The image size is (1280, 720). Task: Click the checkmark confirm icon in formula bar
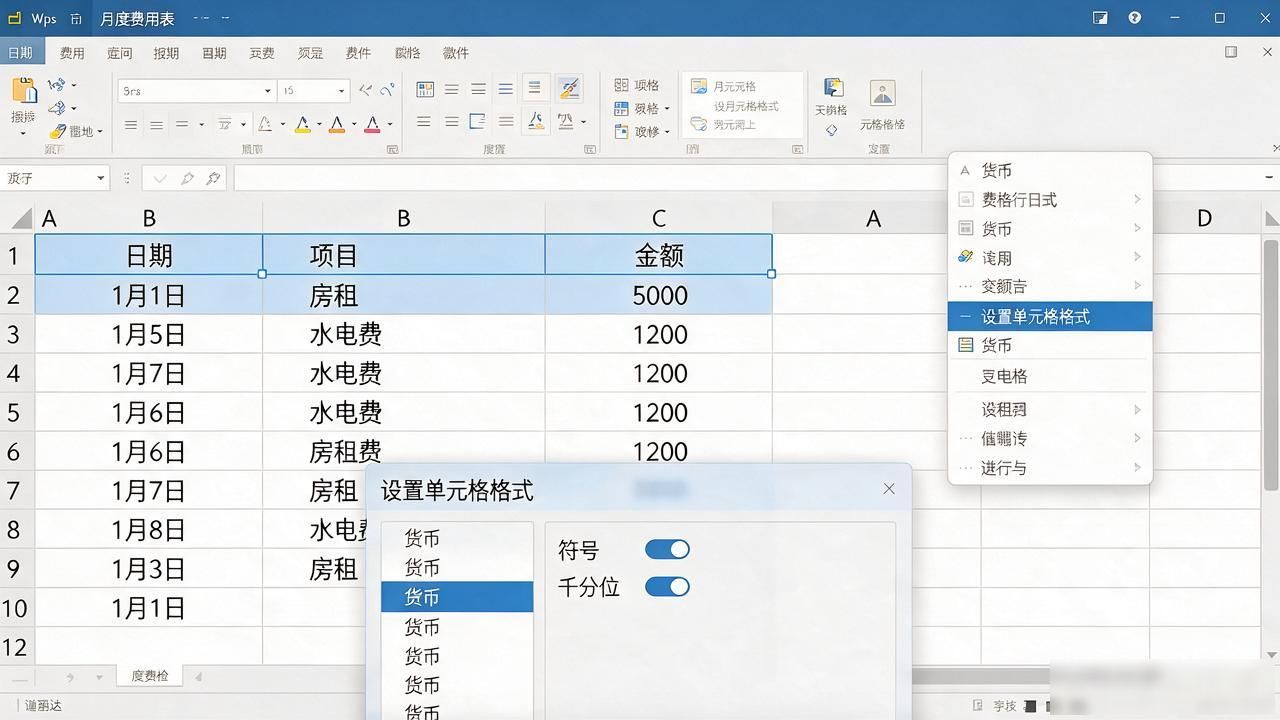click(x=160, y=178)
